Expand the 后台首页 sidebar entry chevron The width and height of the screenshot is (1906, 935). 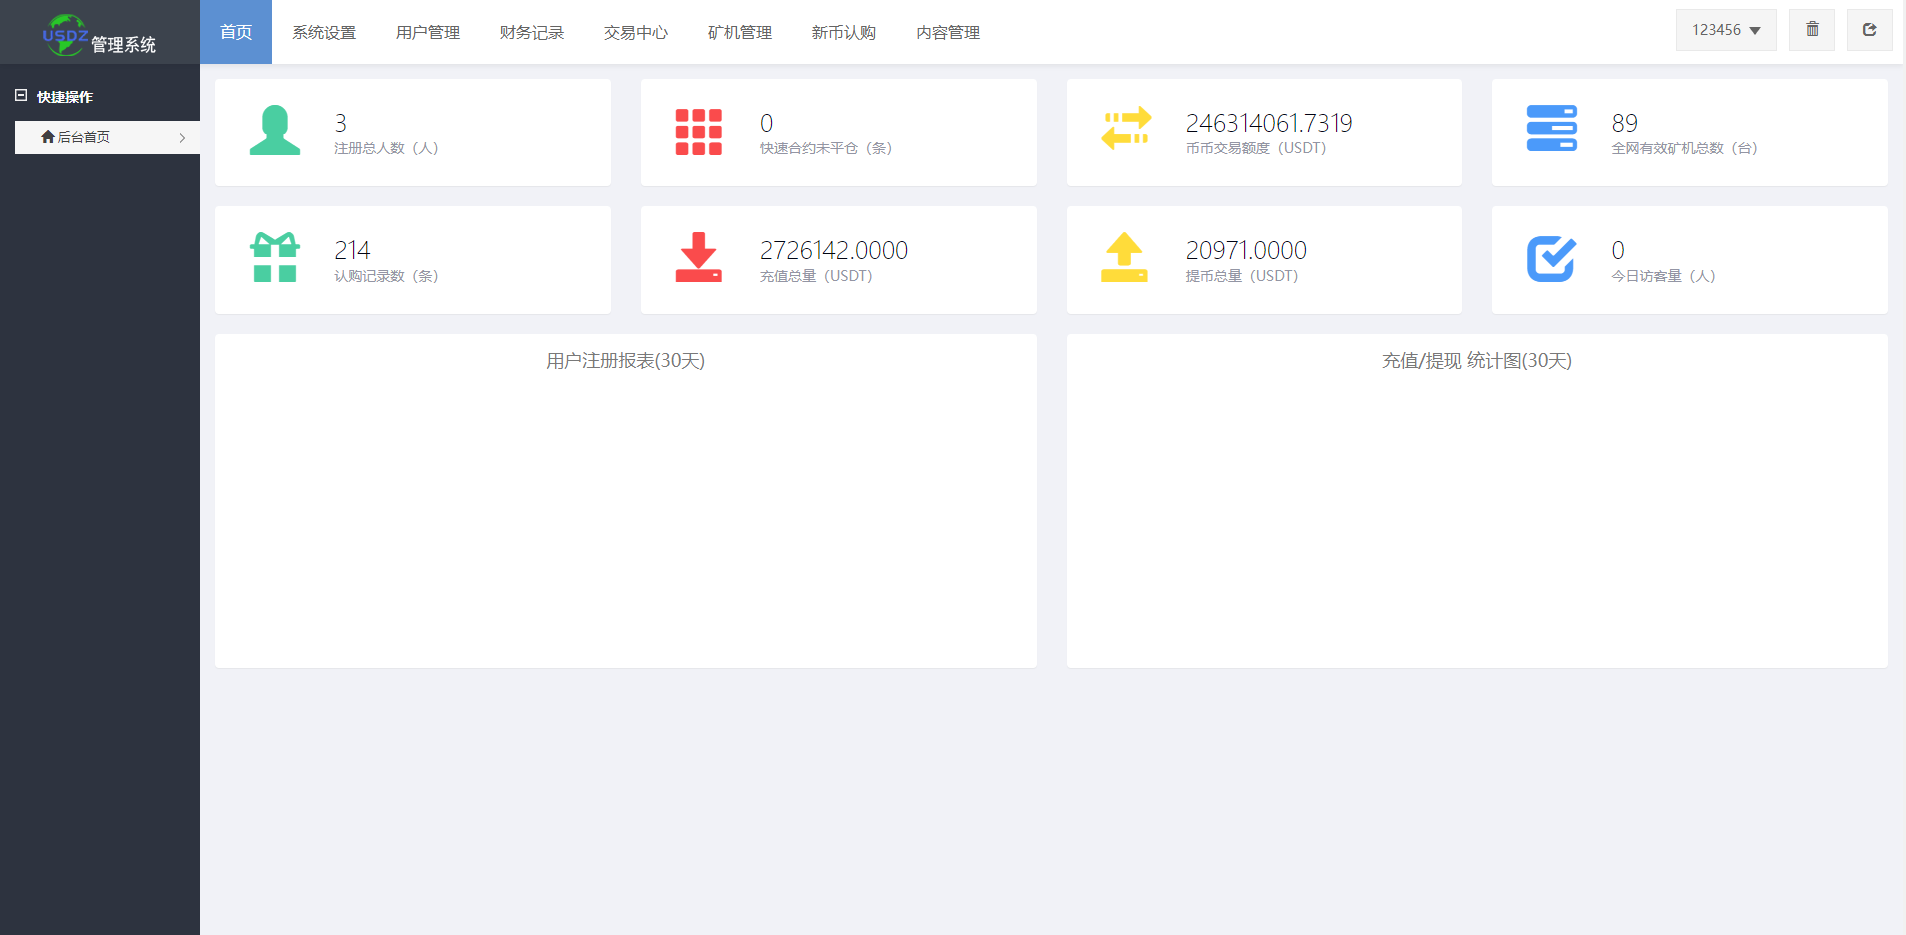coord(182,137)
